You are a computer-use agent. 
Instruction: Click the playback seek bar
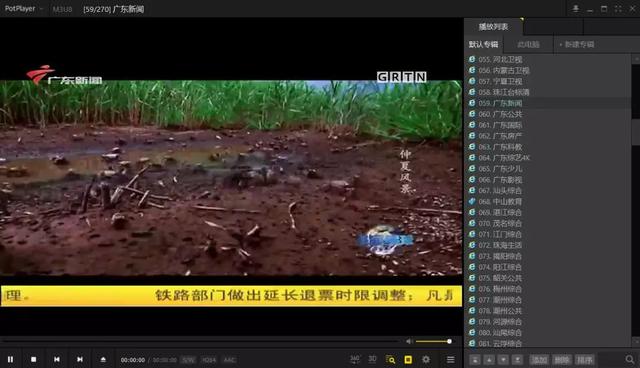click(200, 340)
